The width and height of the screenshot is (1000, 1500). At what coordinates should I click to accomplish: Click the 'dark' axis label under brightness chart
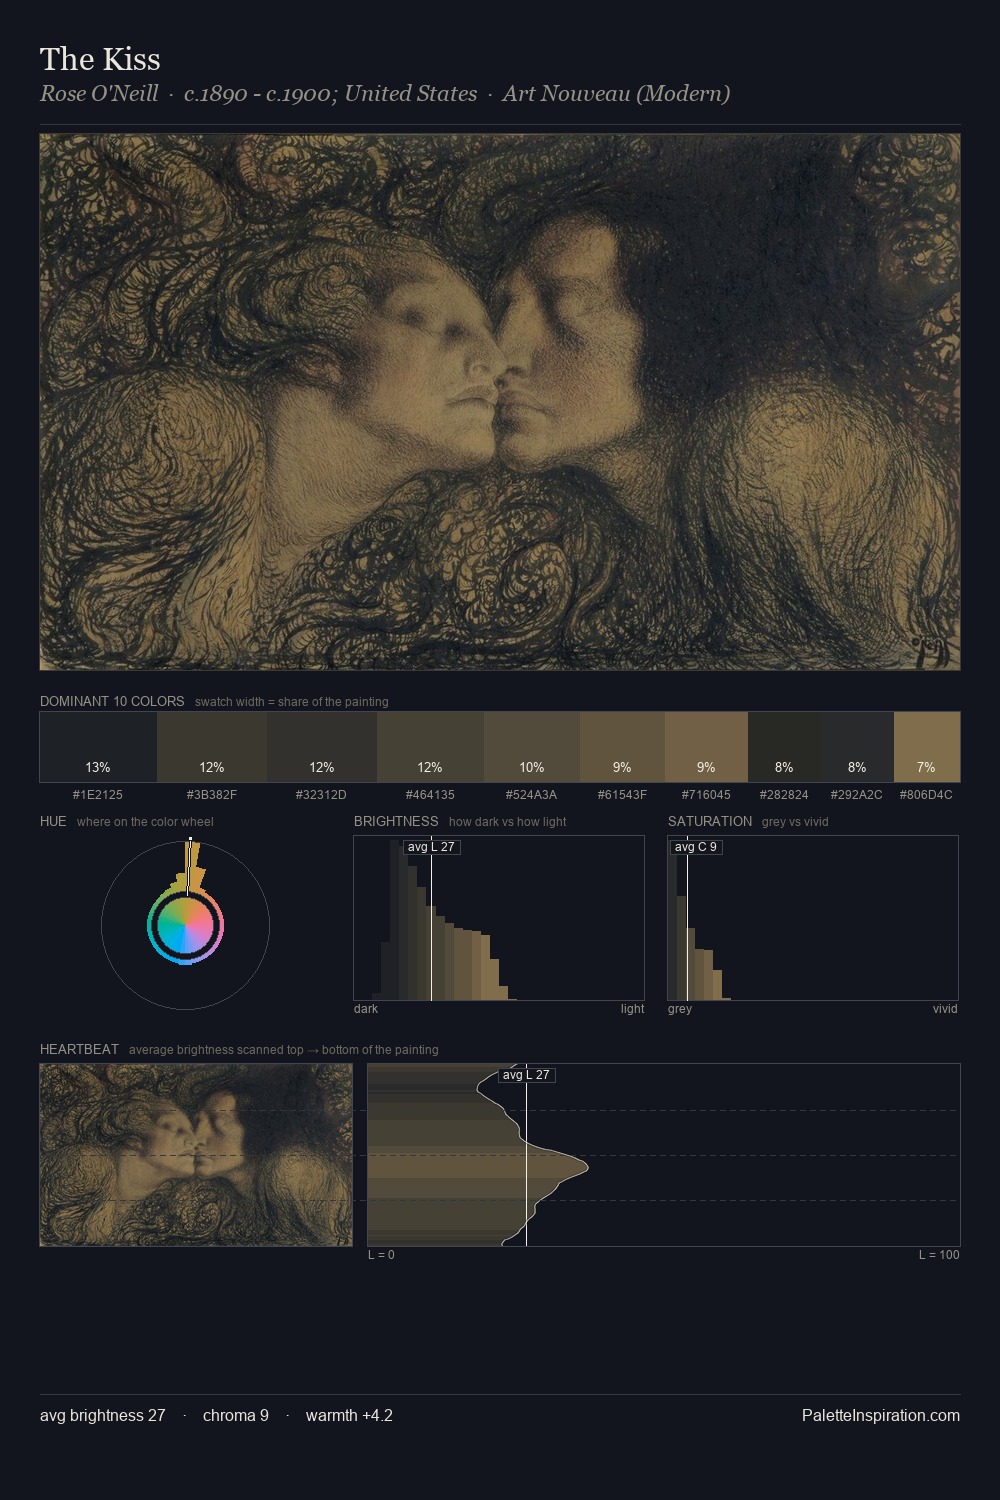pos(366,1009)
